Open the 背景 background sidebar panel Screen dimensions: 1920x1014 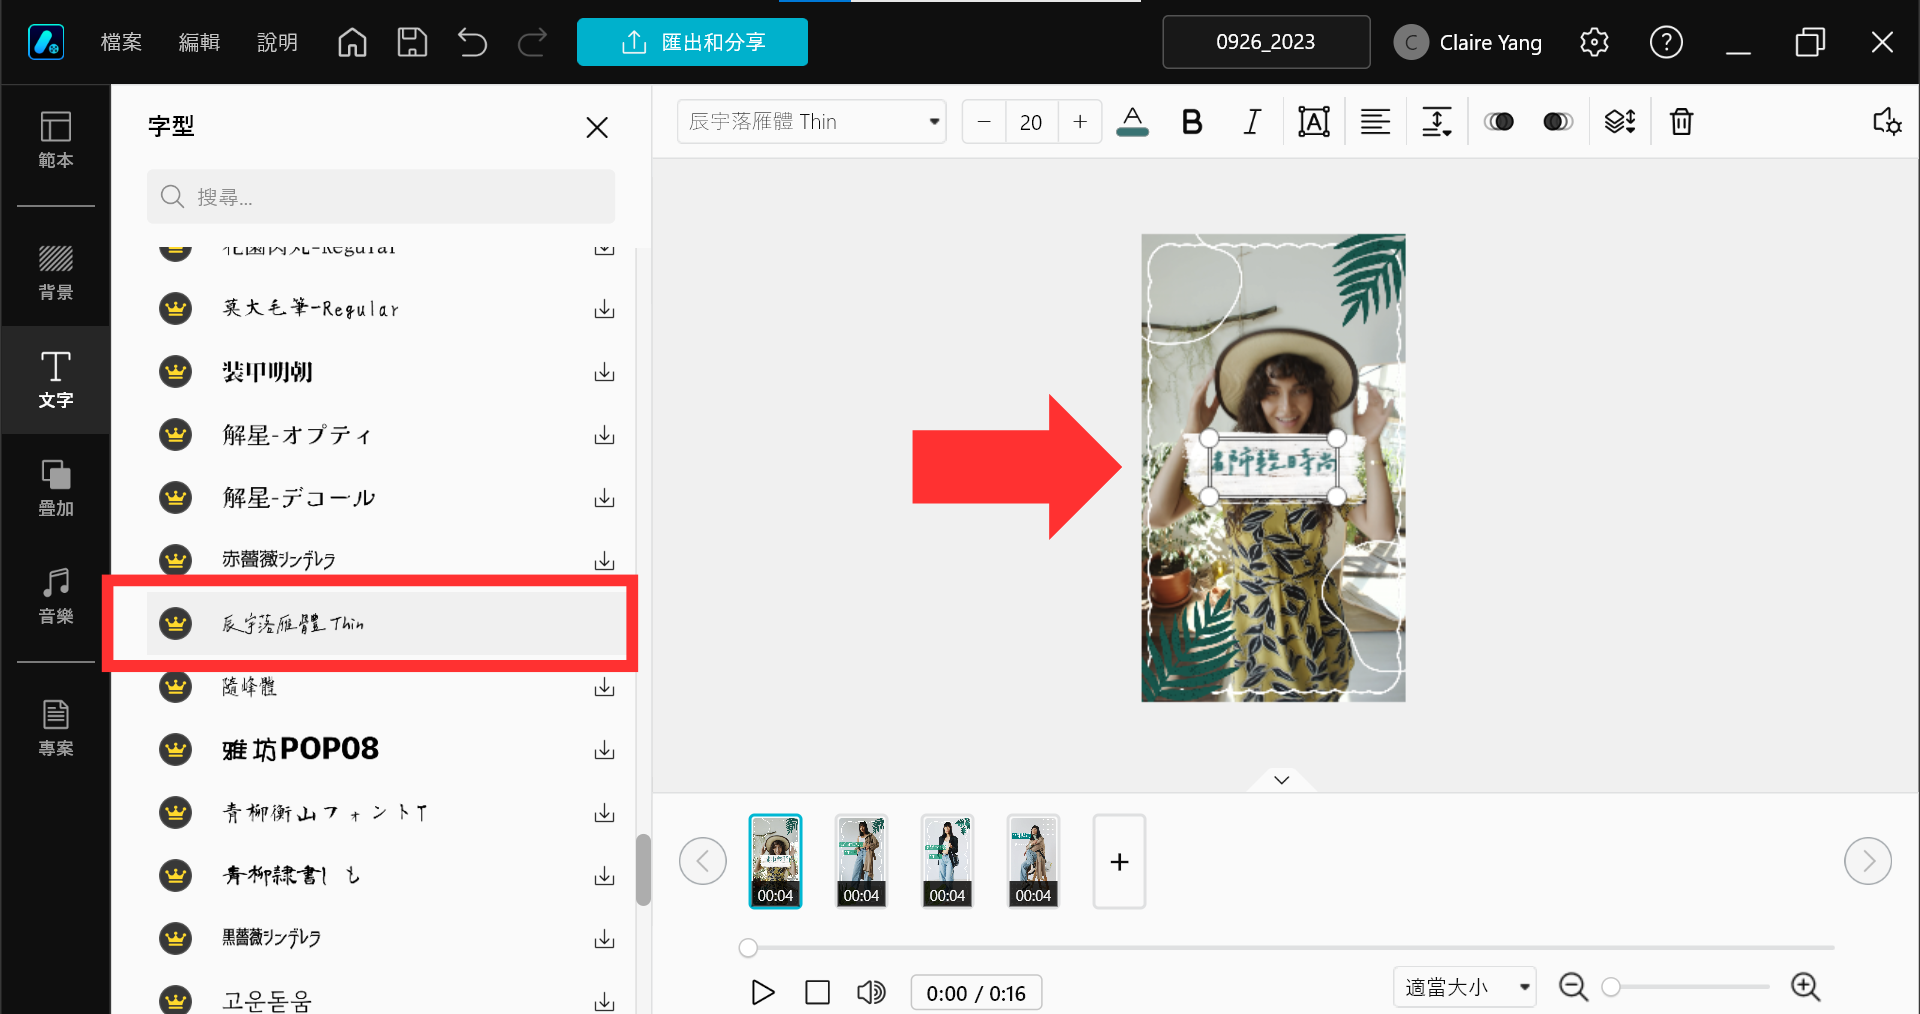(x=56, y=272)
